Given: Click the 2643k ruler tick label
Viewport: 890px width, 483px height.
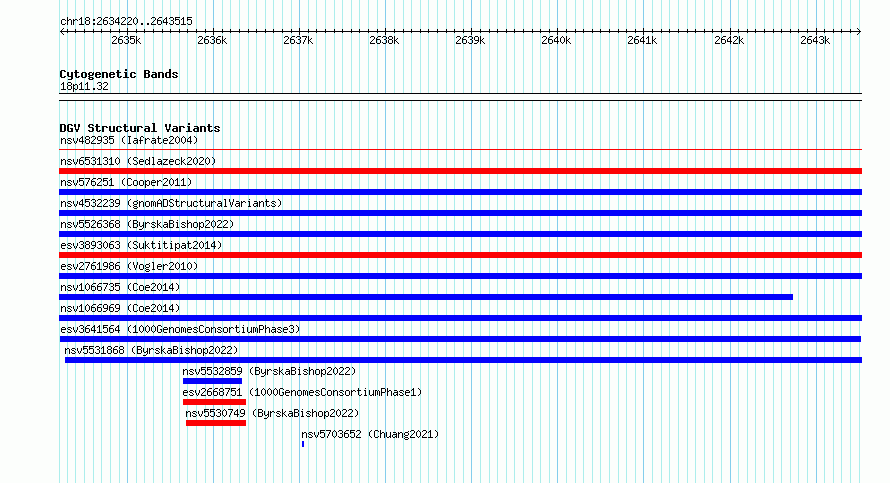Looking at the screenshot, I should [815, 40].
